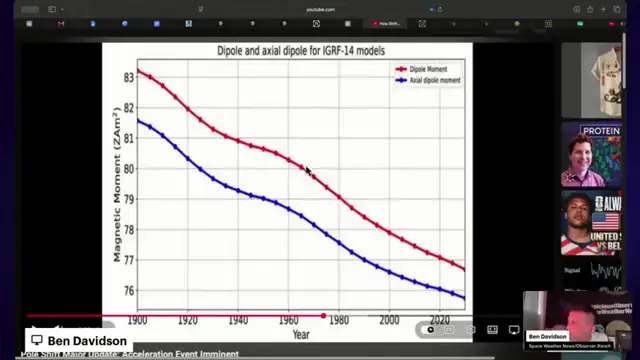
Task: Open YouTube player settings gear
Action: (471, 330)
